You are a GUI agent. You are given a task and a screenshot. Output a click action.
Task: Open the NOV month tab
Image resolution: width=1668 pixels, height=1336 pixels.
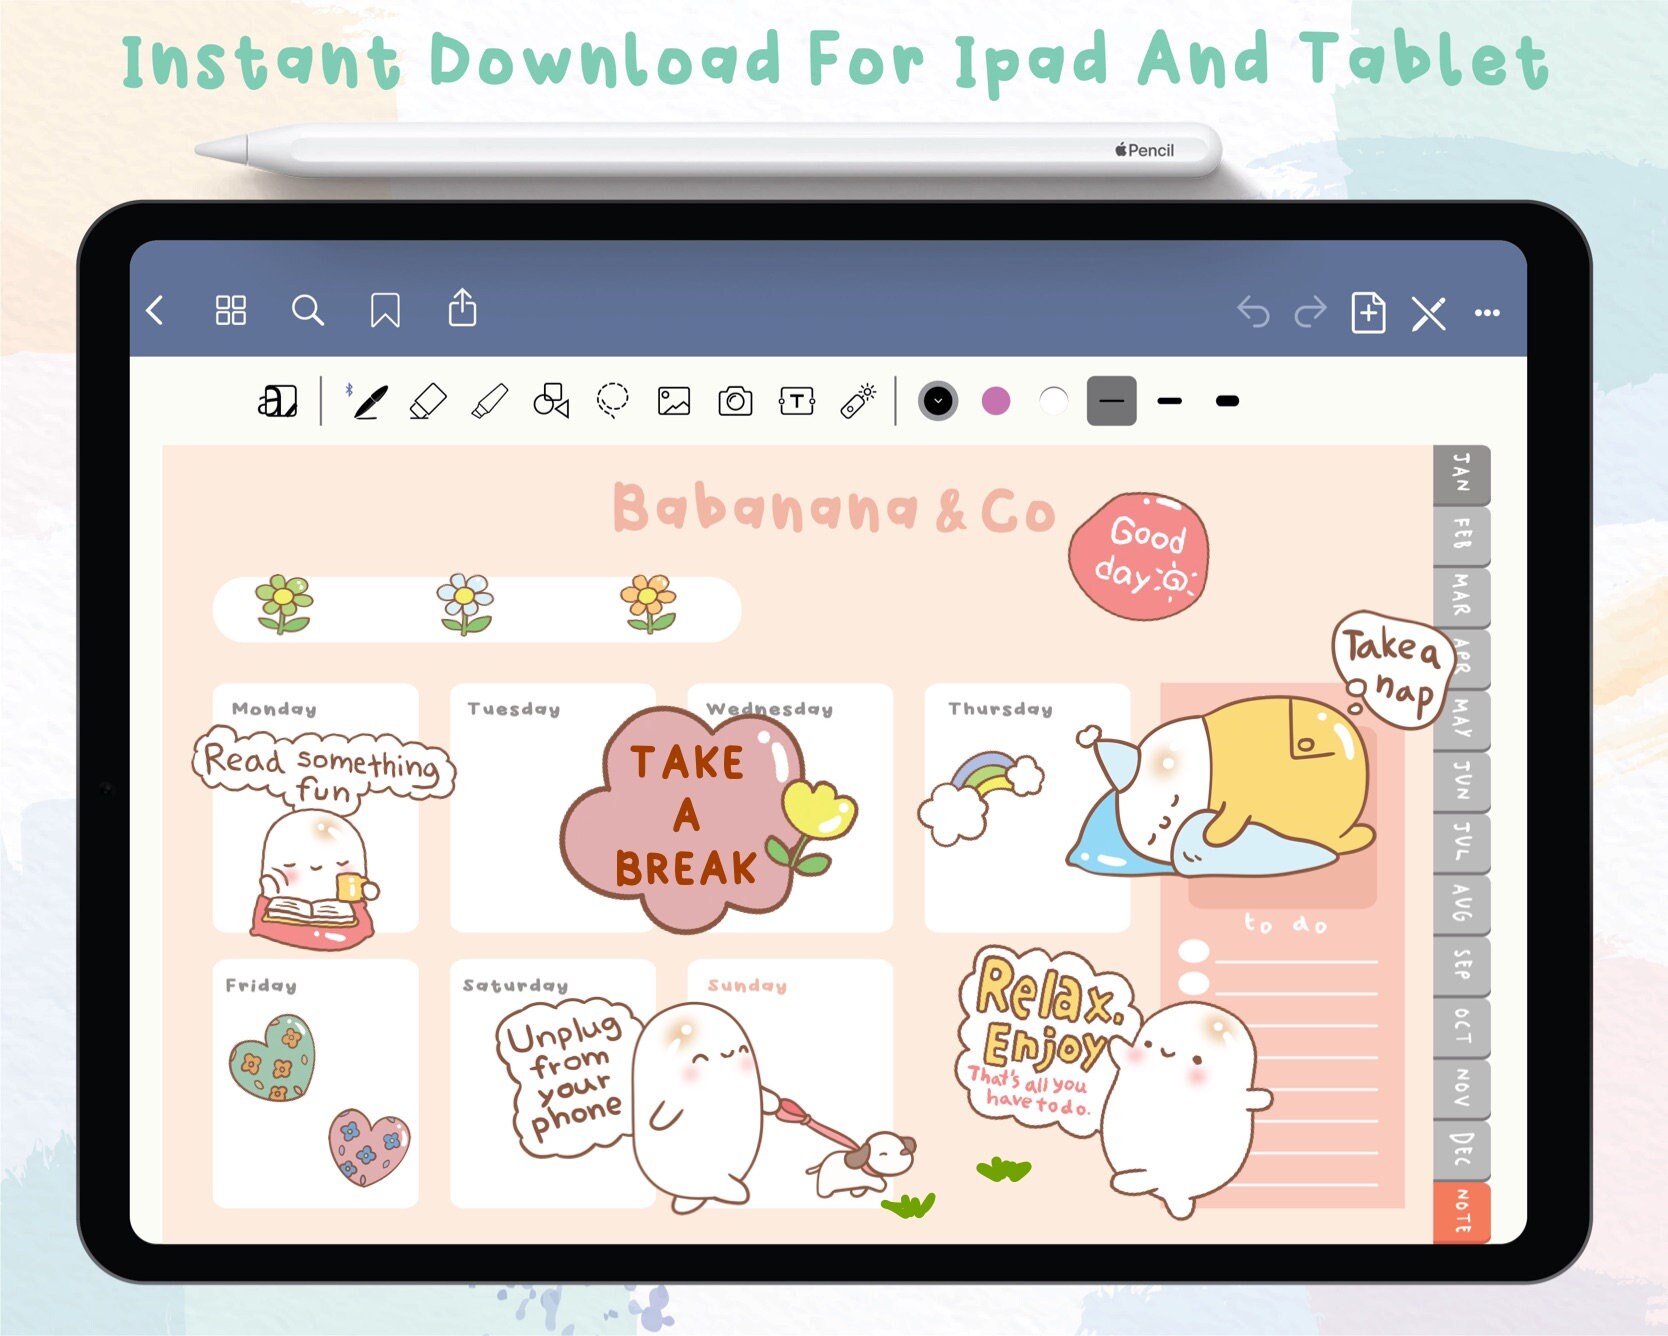click(x=1461, y=1088)
